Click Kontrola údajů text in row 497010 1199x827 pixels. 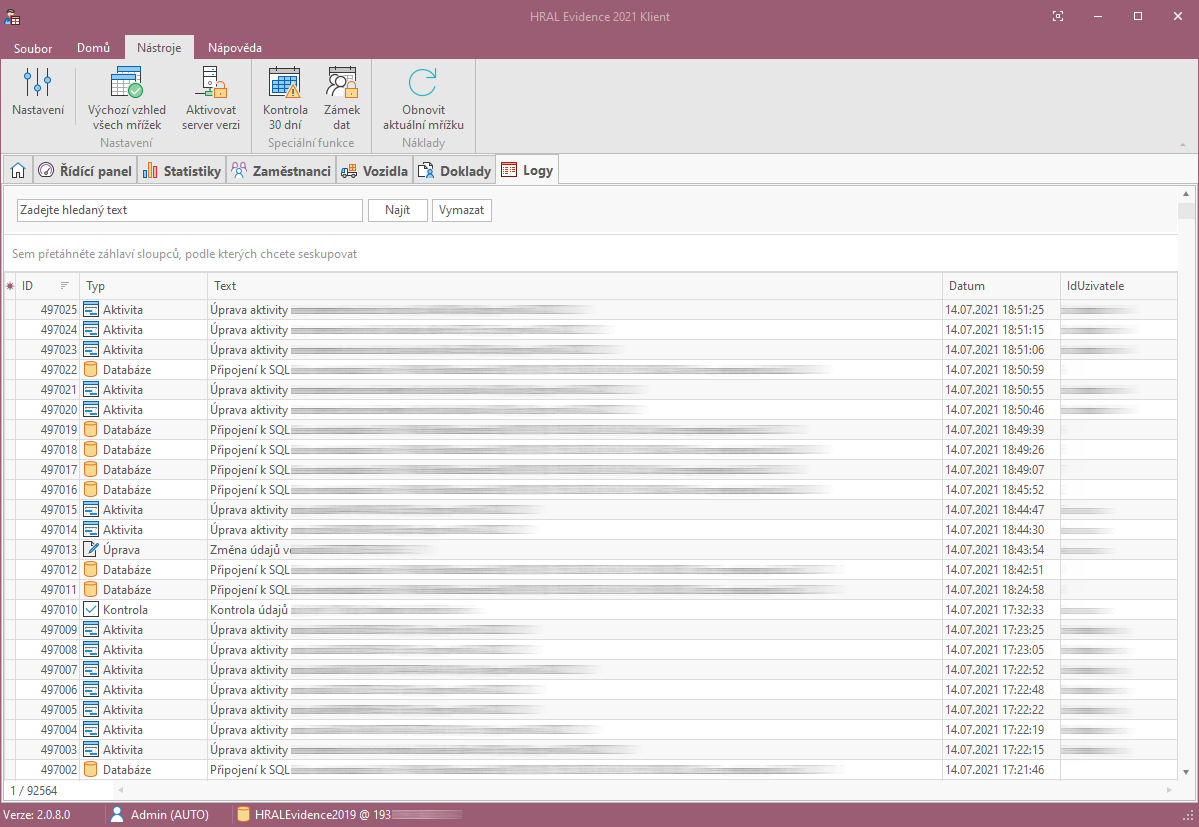coord(249,609)
